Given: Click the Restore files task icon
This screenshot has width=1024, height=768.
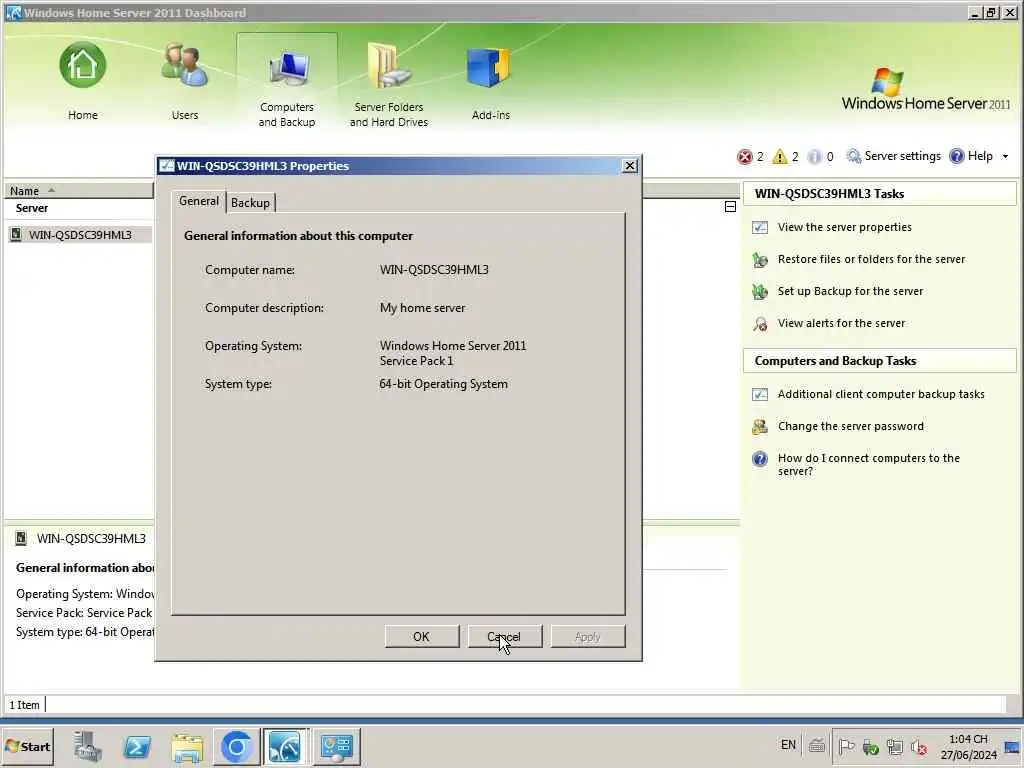Looking at the screenshot, I should [760, 260].
